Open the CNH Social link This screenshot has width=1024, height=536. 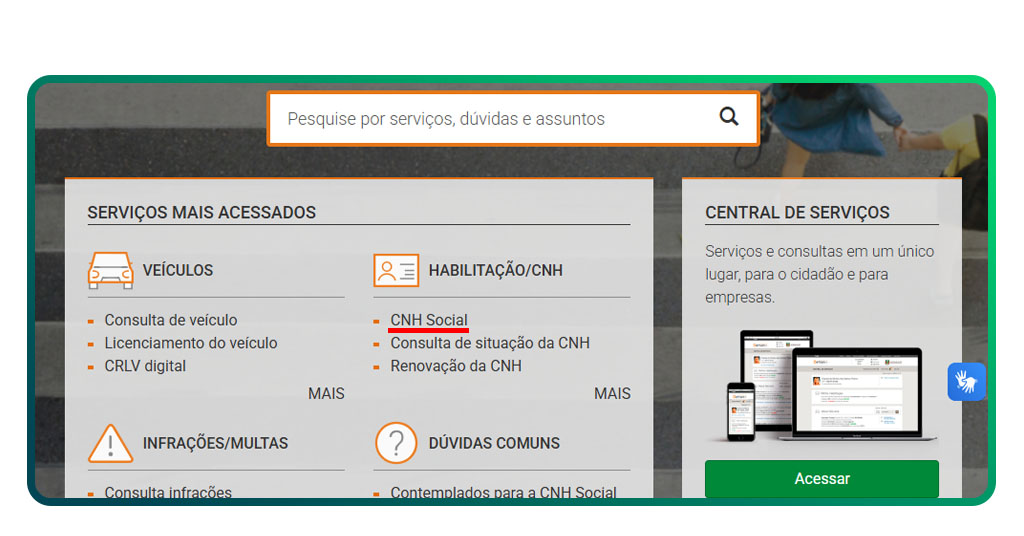pos(429,320)
